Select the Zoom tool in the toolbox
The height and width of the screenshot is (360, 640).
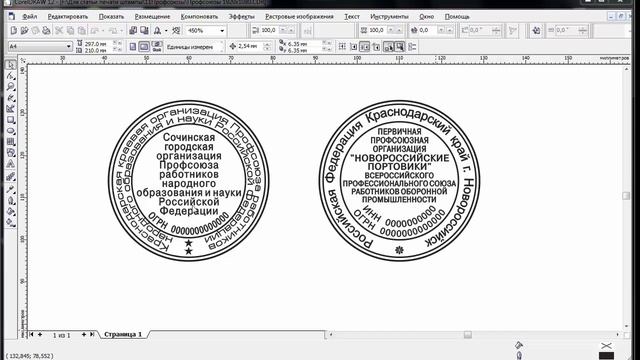[x=11, y=87]
